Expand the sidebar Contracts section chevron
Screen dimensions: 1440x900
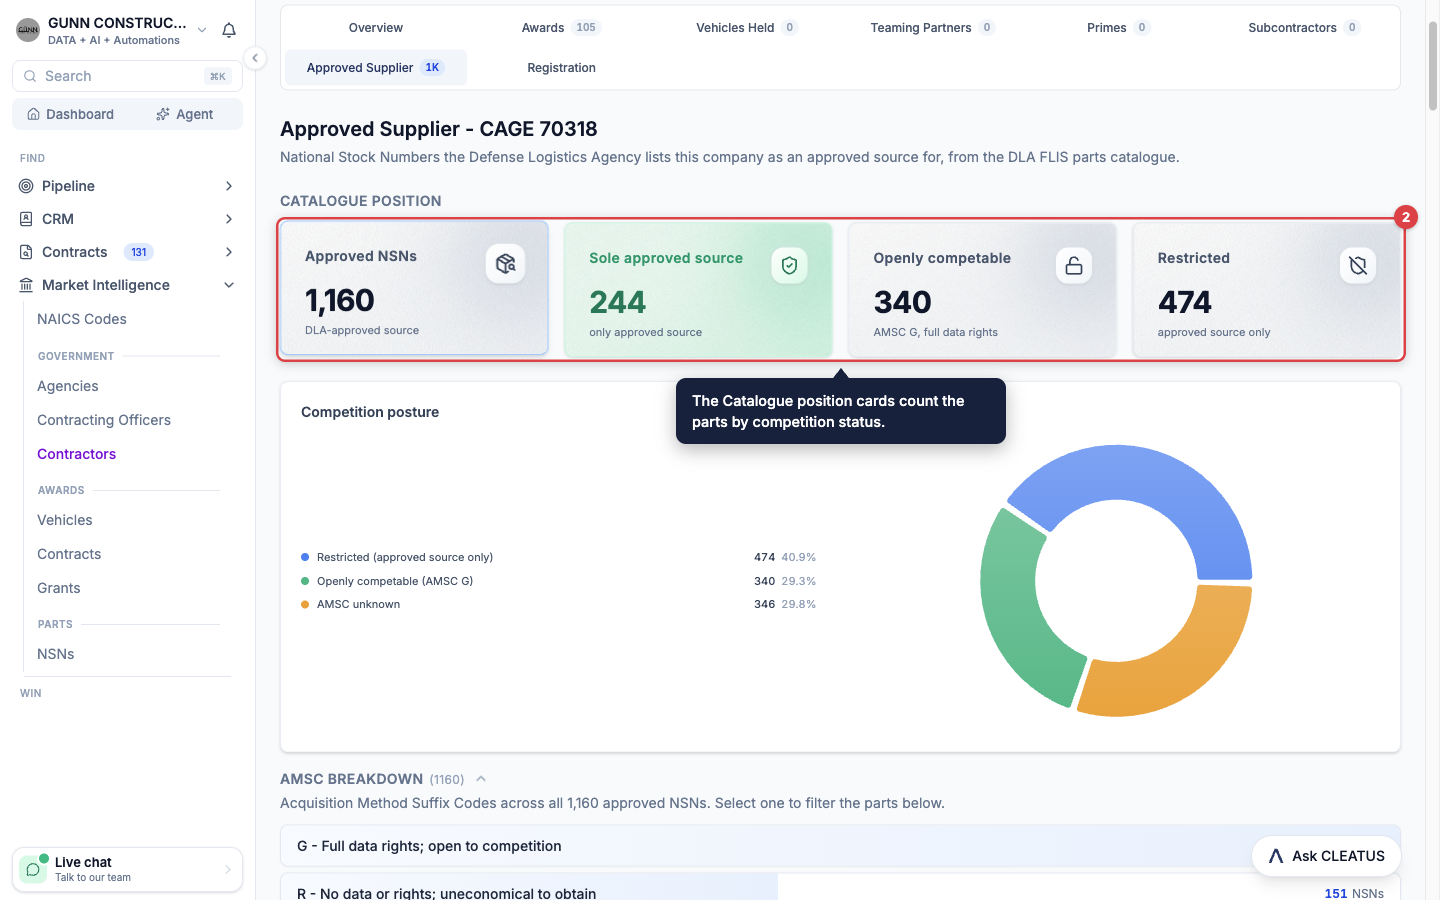pos(229,252)
